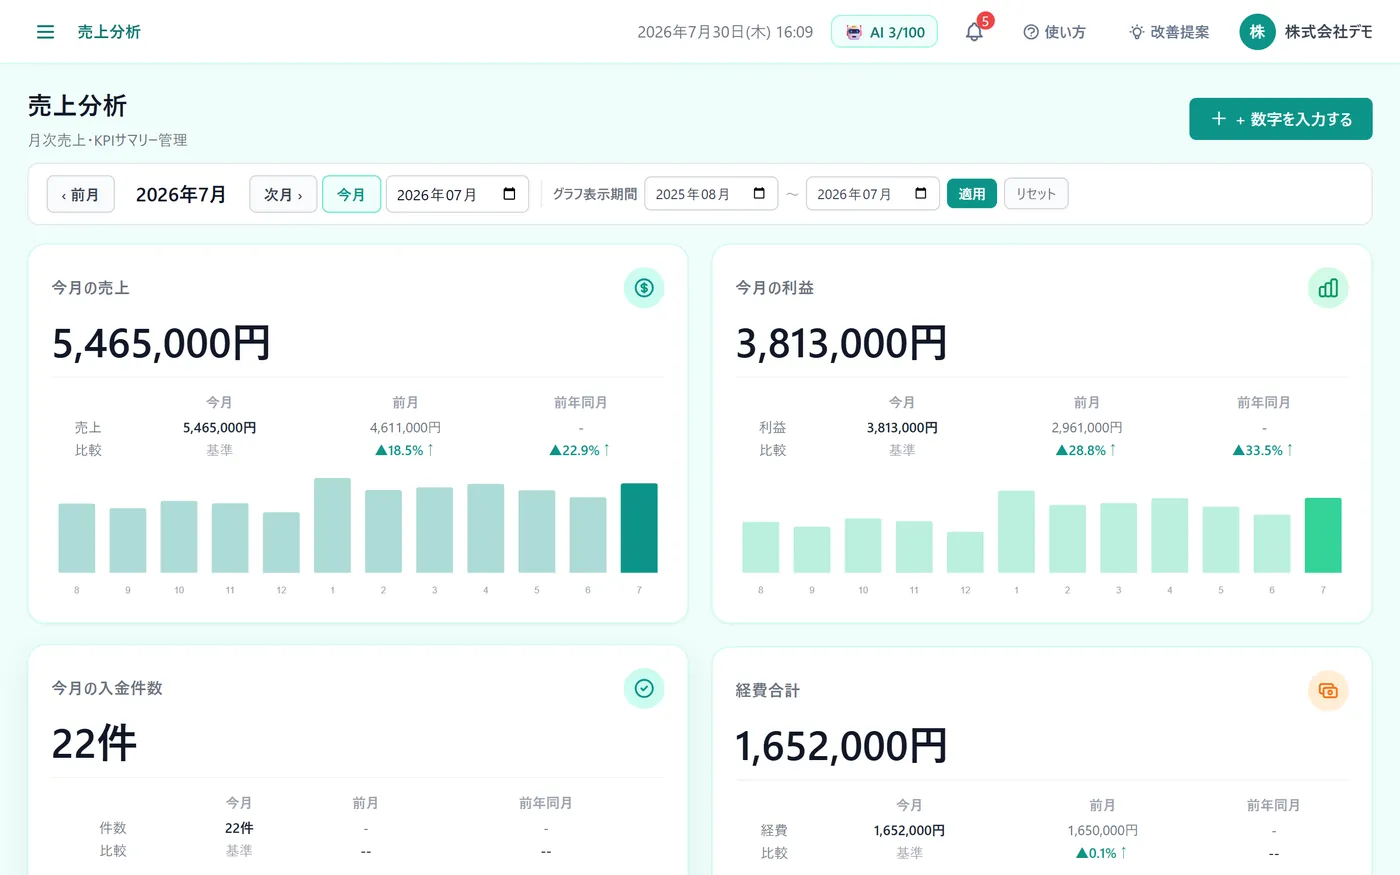
Task: Select month 12 bar in profit chart
Action: point(965,552)
